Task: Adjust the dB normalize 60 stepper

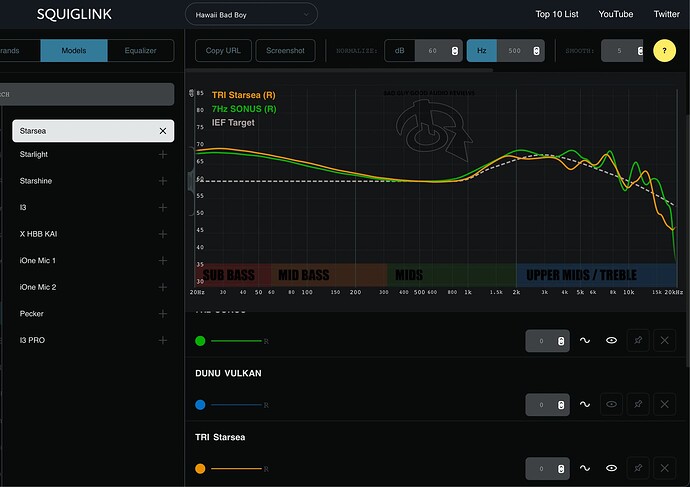Action: point(455,51)
